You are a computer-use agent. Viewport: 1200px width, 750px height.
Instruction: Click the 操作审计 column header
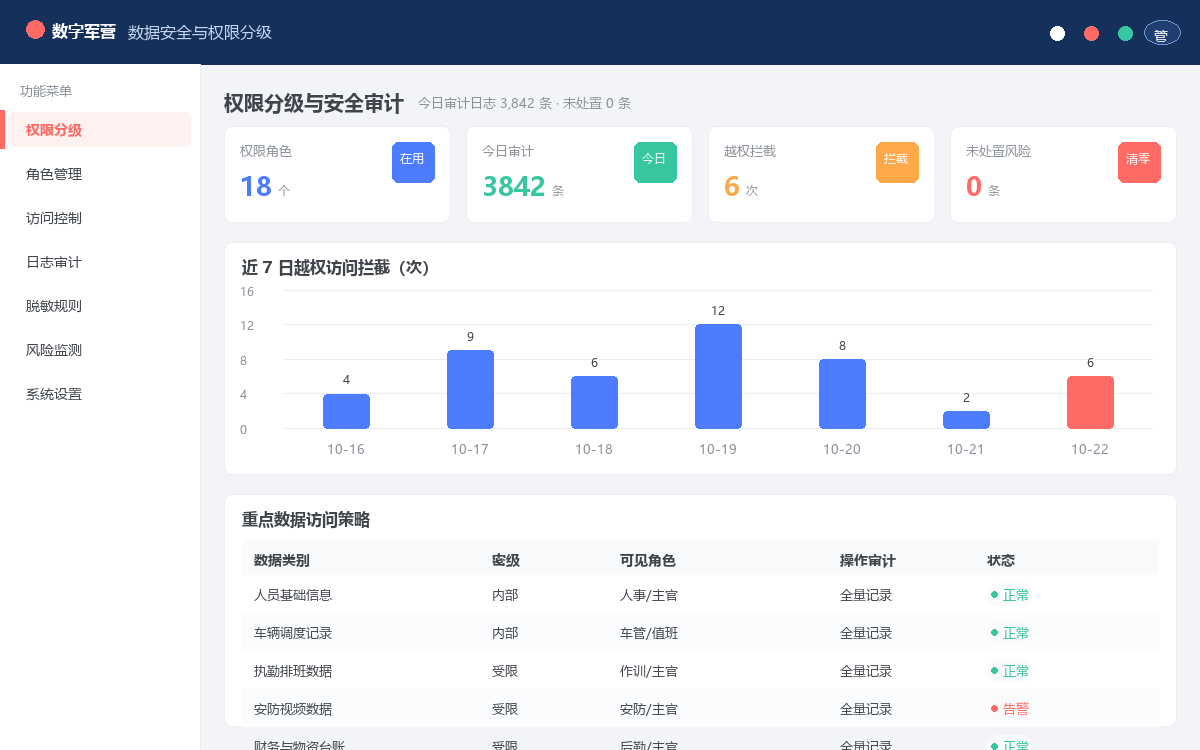868,560
